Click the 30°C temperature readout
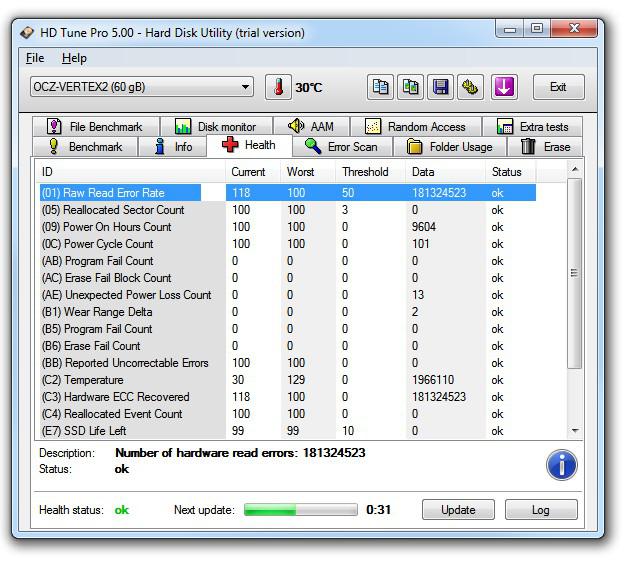Viewport: 627px width, 564px height. click(x=309, y=88)
